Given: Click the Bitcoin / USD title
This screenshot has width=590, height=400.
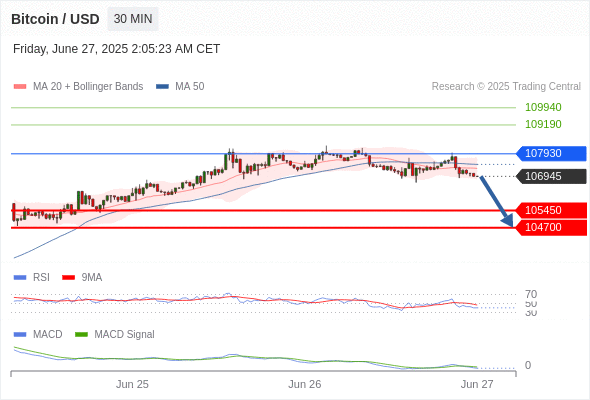Looking at the screenshot, I should (55, 19).
